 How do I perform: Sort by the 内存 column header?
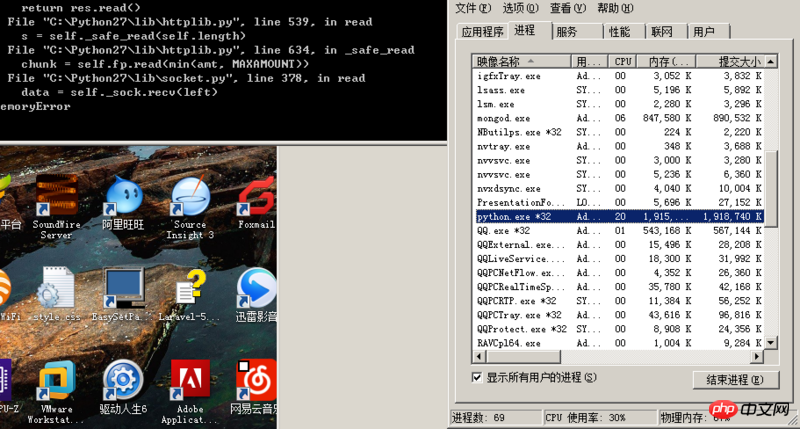(666, 61)
